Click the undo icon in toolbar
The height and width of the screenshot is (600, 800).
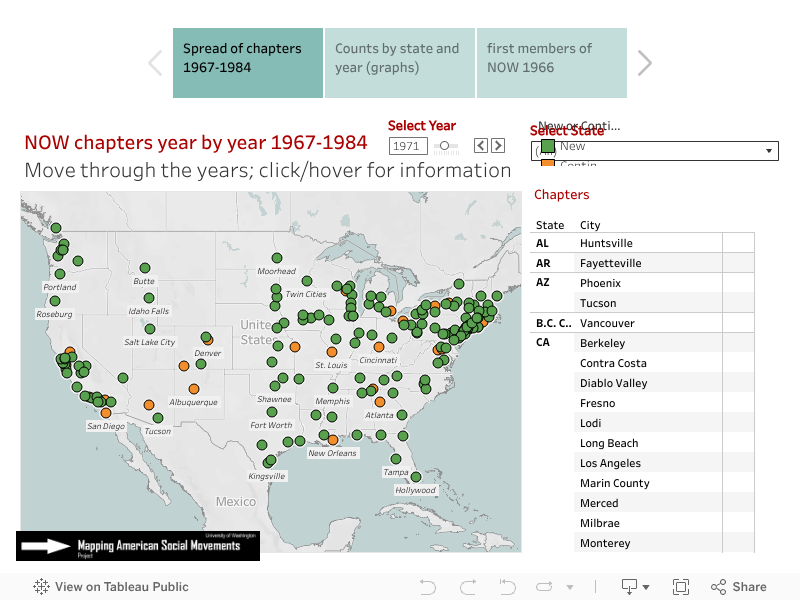pyautogui.click(x=428, y=587)
